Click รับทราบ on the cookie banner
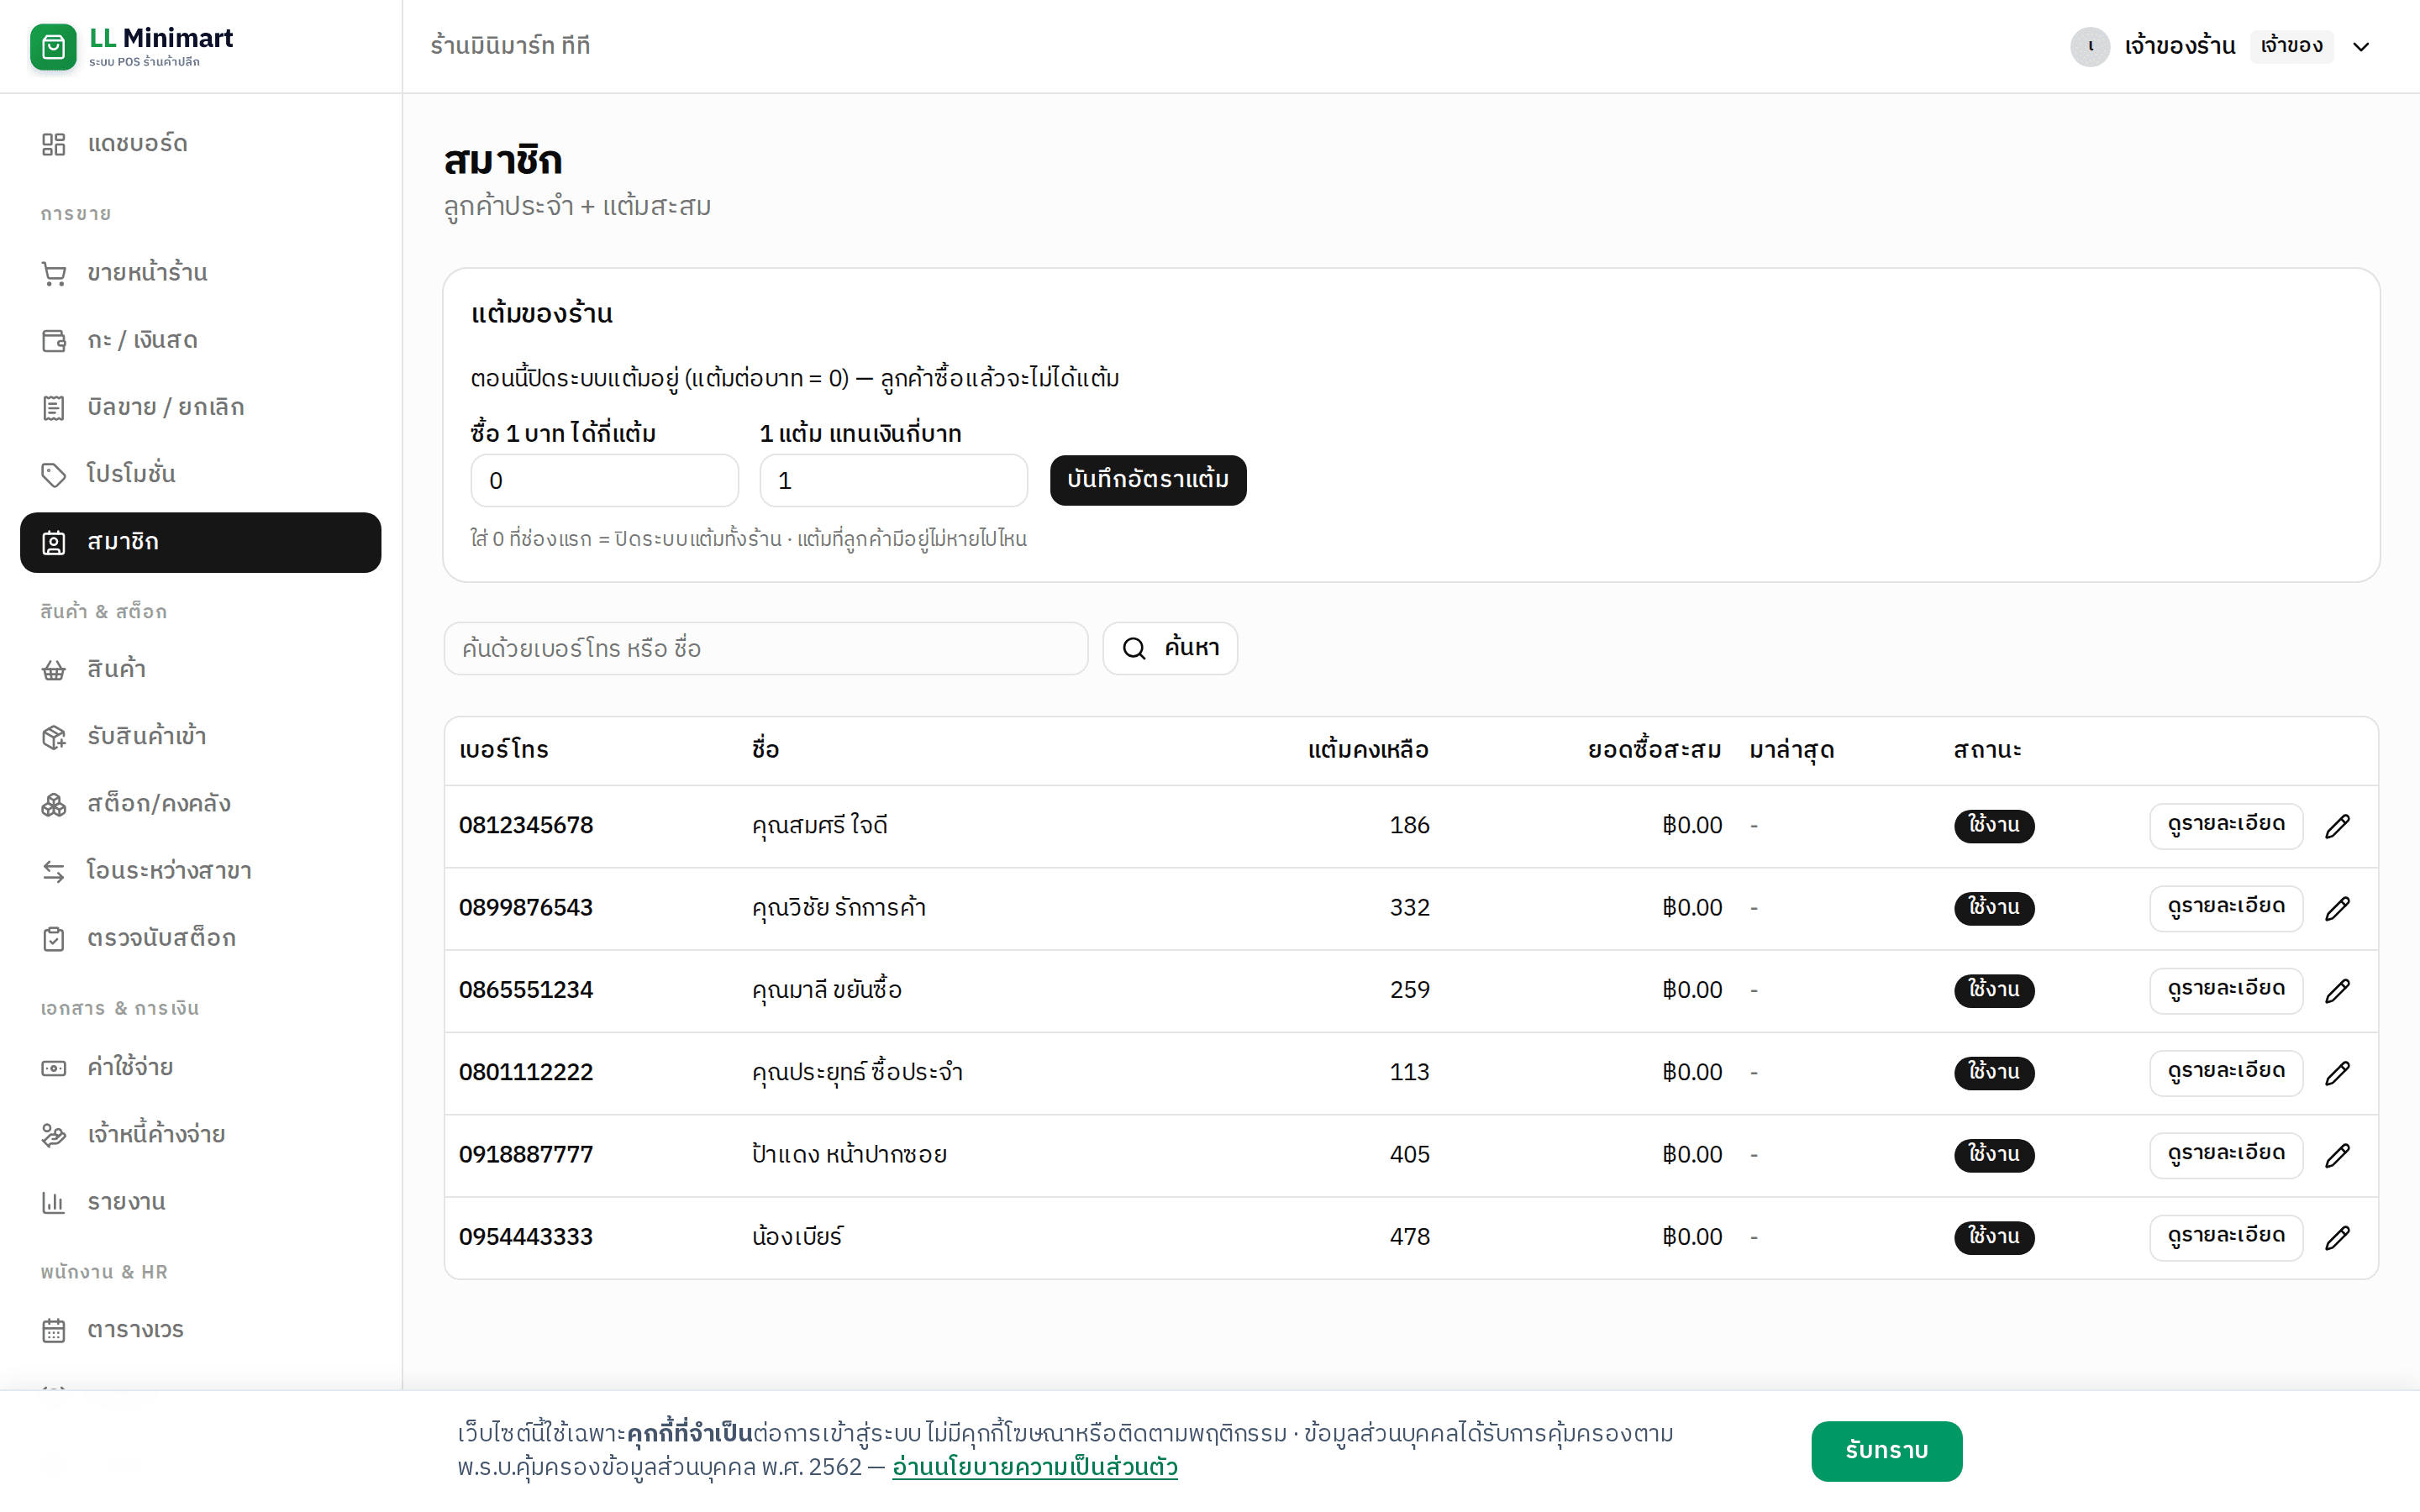This screenshot has height=1512, width=2420. pyautogui.click(x=1886, y=1451)
